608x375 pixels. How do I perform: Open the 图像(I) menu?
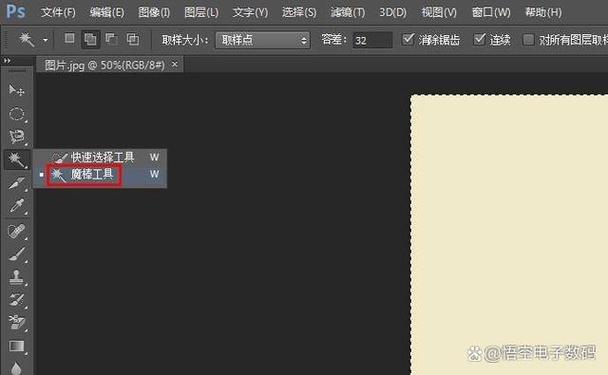[x=154, y=12]
